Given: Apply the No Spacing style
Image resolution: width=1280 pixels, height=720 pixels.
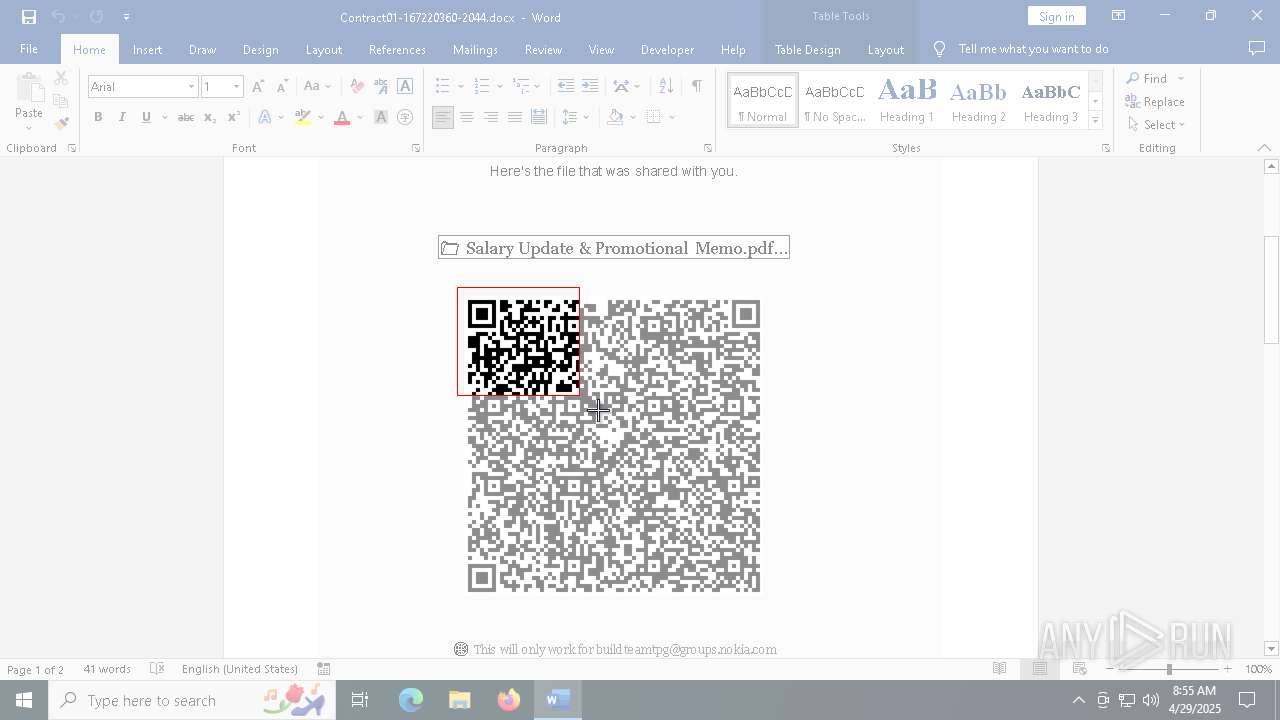Looking at the screenshot, I should [x=835, y=100].
